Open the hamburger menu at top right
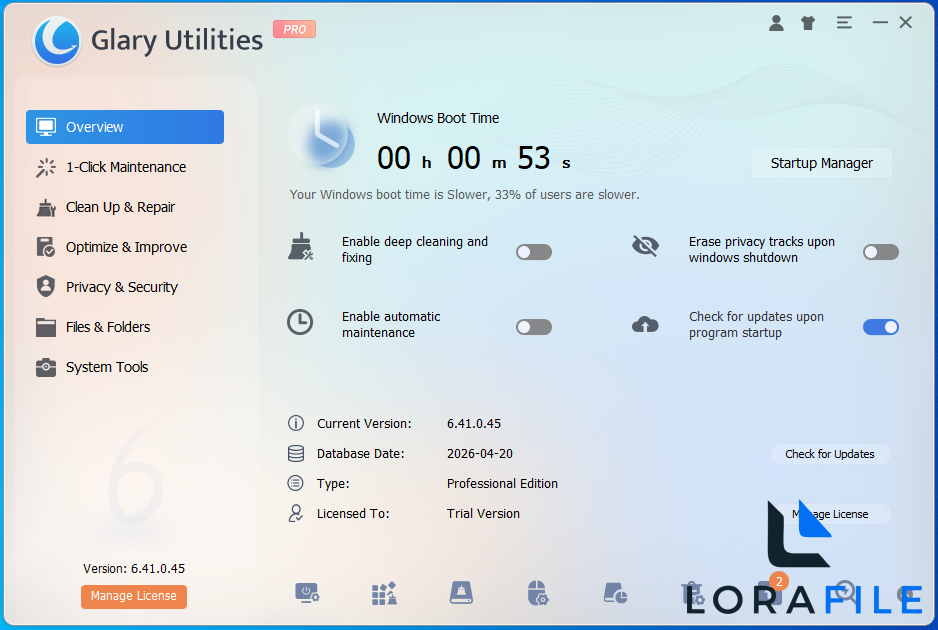938x630 pixels. [x=844, y=21]
